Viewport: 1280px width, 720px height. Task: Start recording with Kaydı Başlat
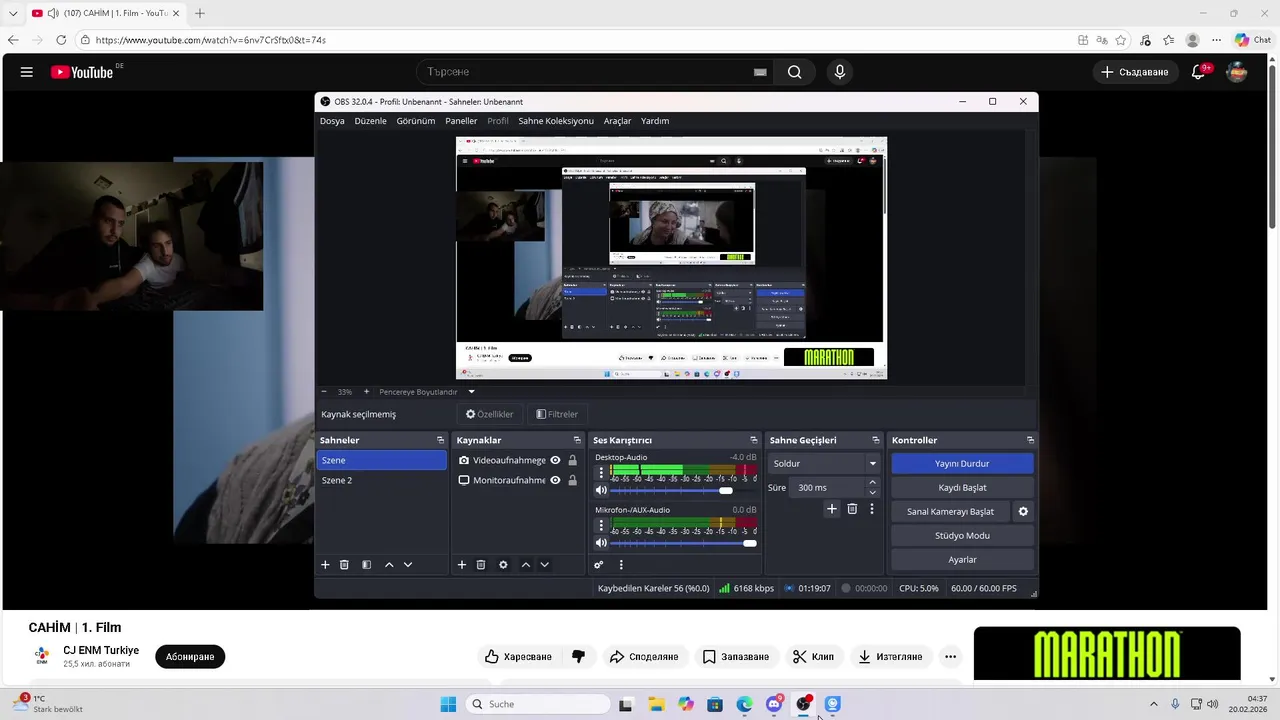click(x=962, y=488)
